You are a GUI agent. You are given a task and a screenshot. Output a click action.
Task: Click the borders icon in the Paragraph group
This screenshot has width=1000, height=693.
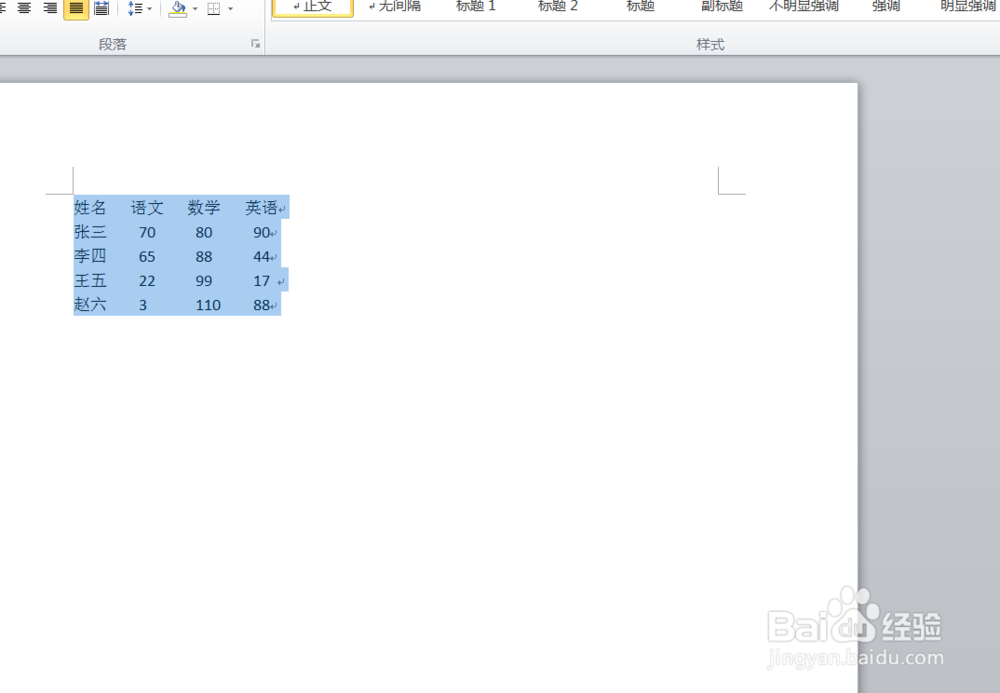click(213, 8)
